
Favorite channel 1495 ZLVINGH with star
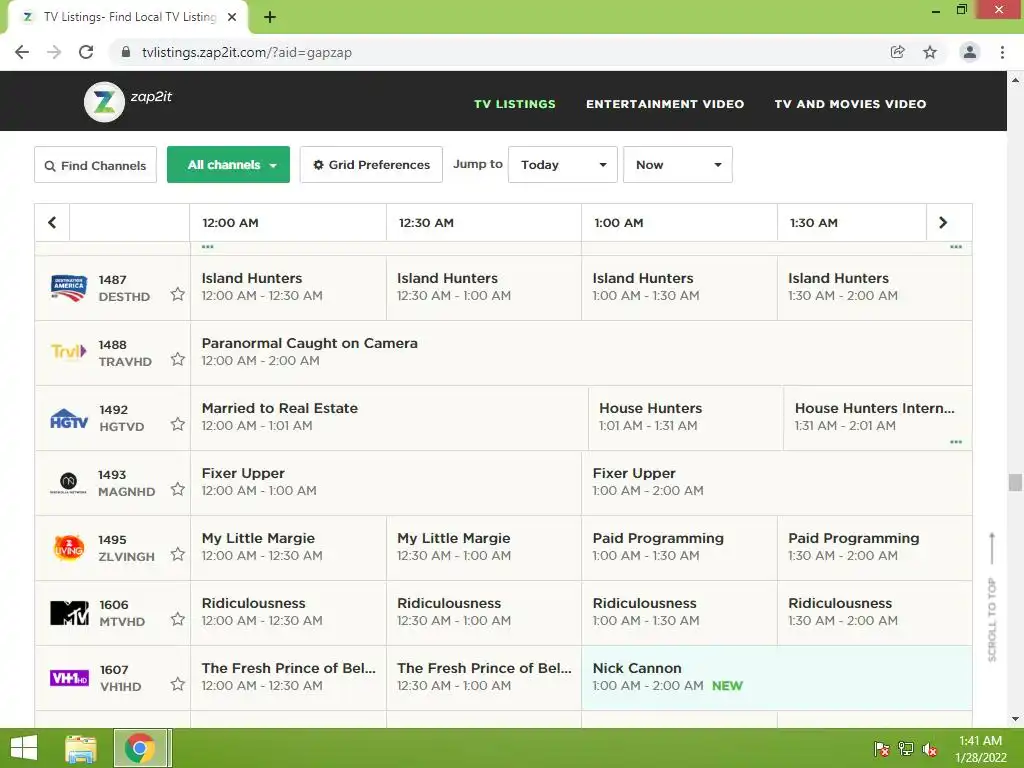pos(178,554)
